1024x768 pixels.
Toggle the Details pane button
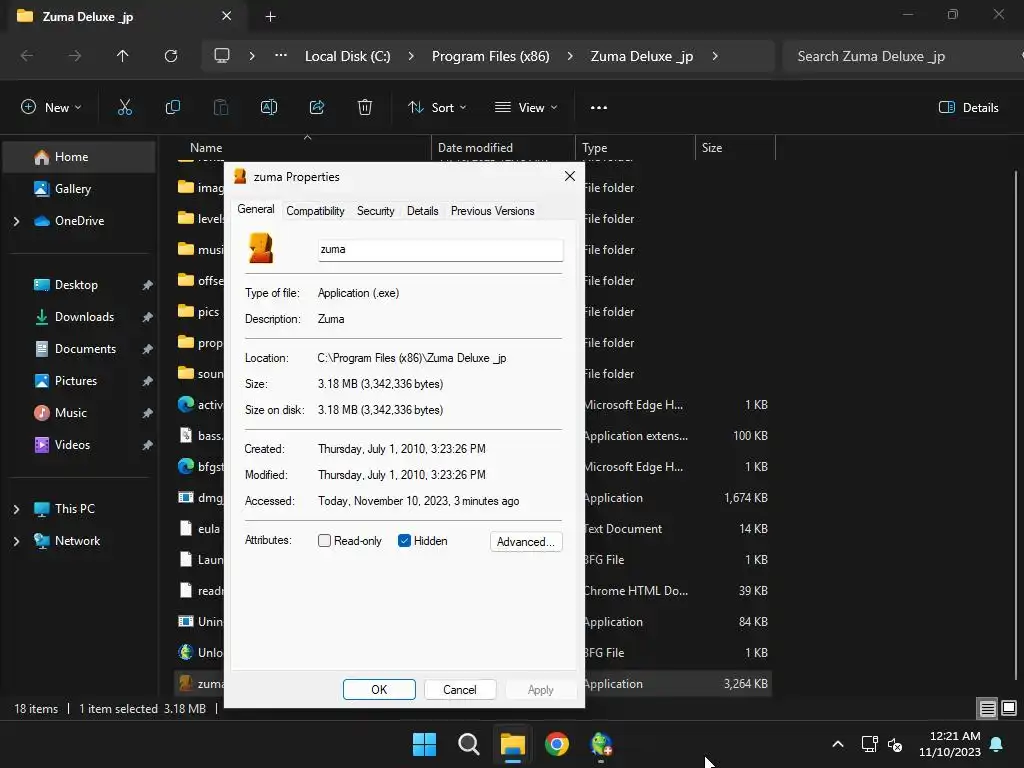tap(968, 108)
